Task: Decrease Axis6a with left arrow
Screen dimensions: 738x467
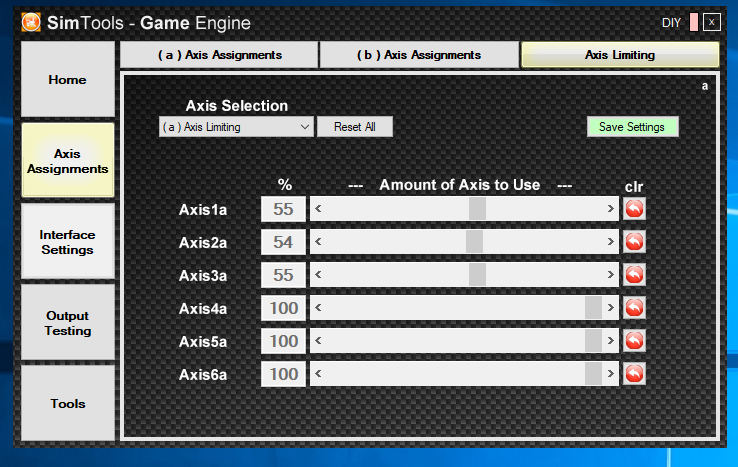Action: [x=318, y=373]
